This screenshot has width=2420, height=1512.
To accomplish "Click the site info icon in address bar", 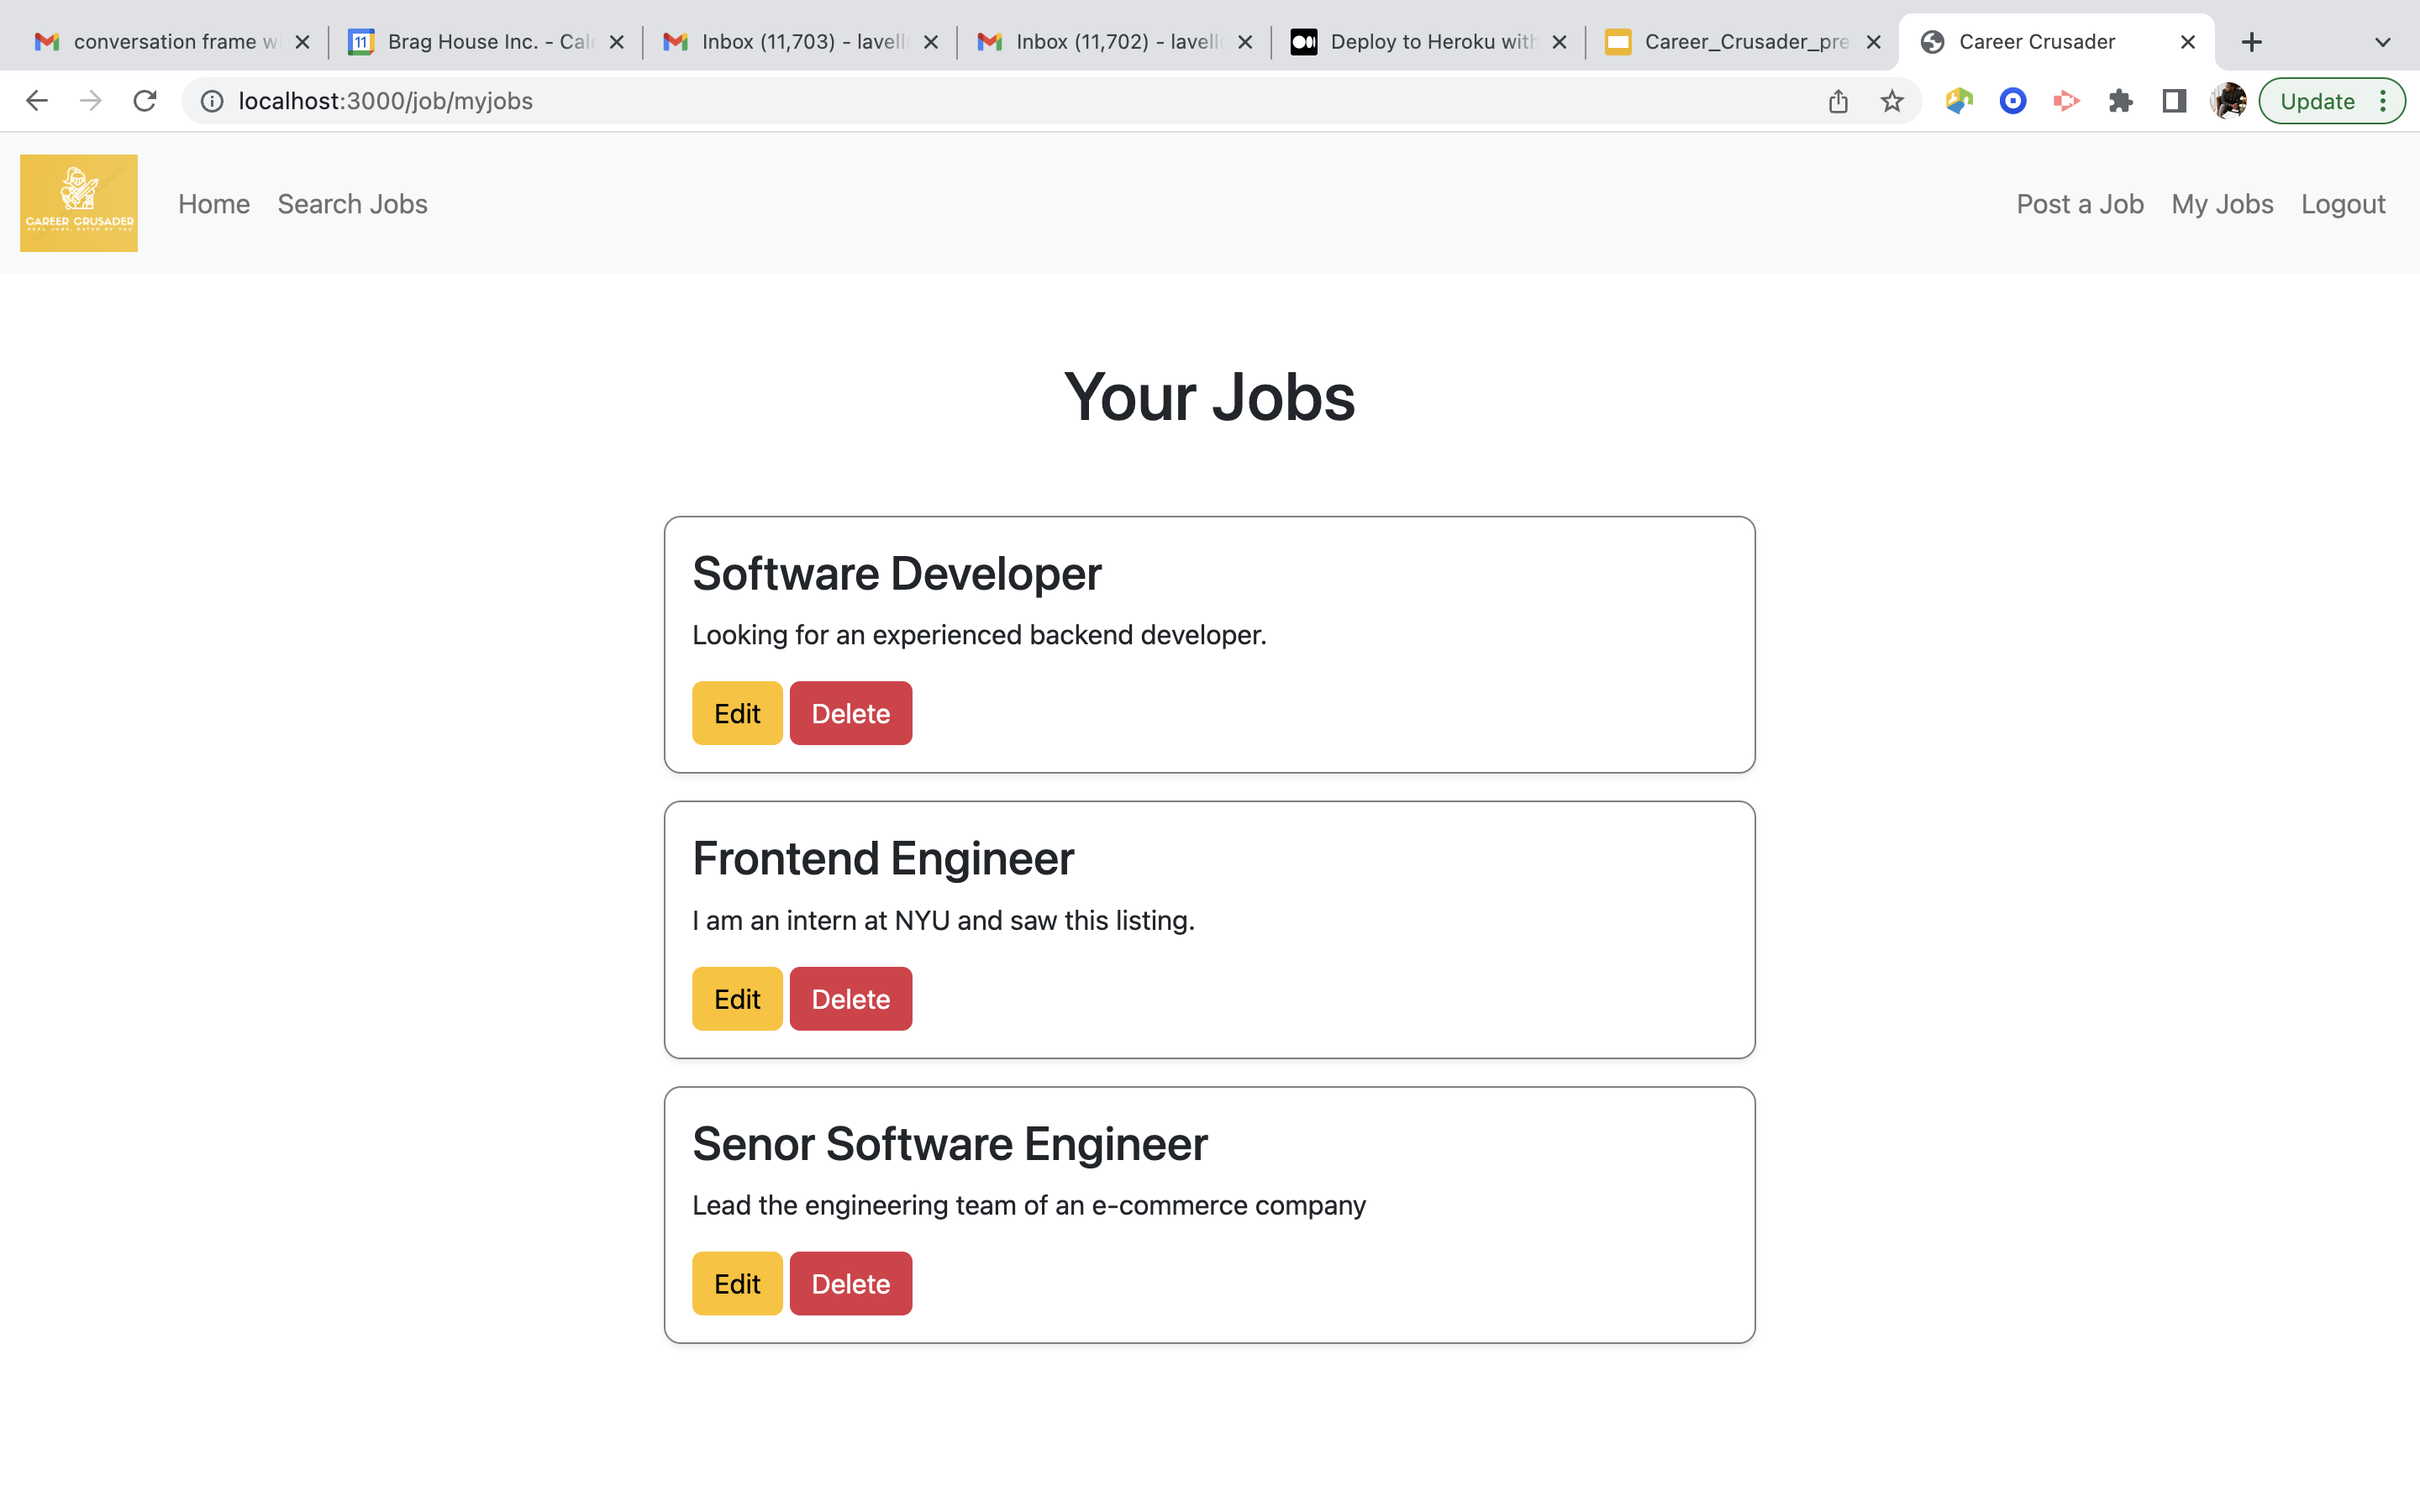I will pyautogui.click(x=211, y=100).
